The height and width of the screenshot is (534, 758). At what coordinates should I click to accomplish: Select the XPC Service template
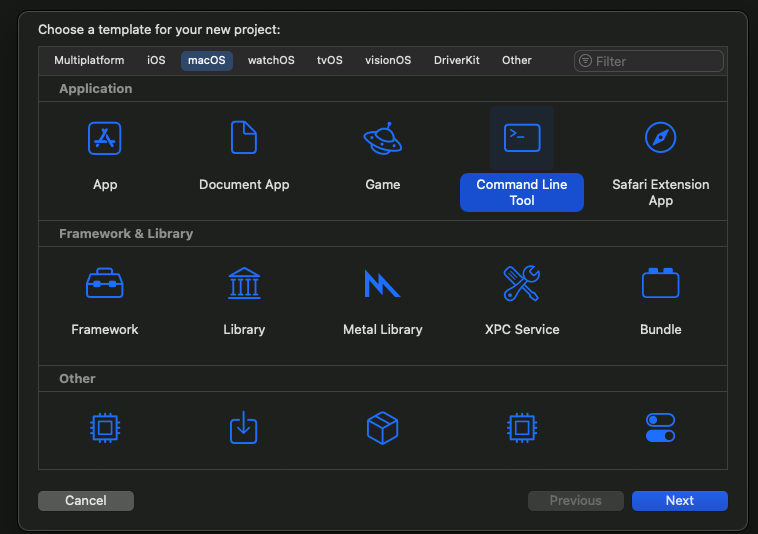pyautogui.click(x=522, y=283)
